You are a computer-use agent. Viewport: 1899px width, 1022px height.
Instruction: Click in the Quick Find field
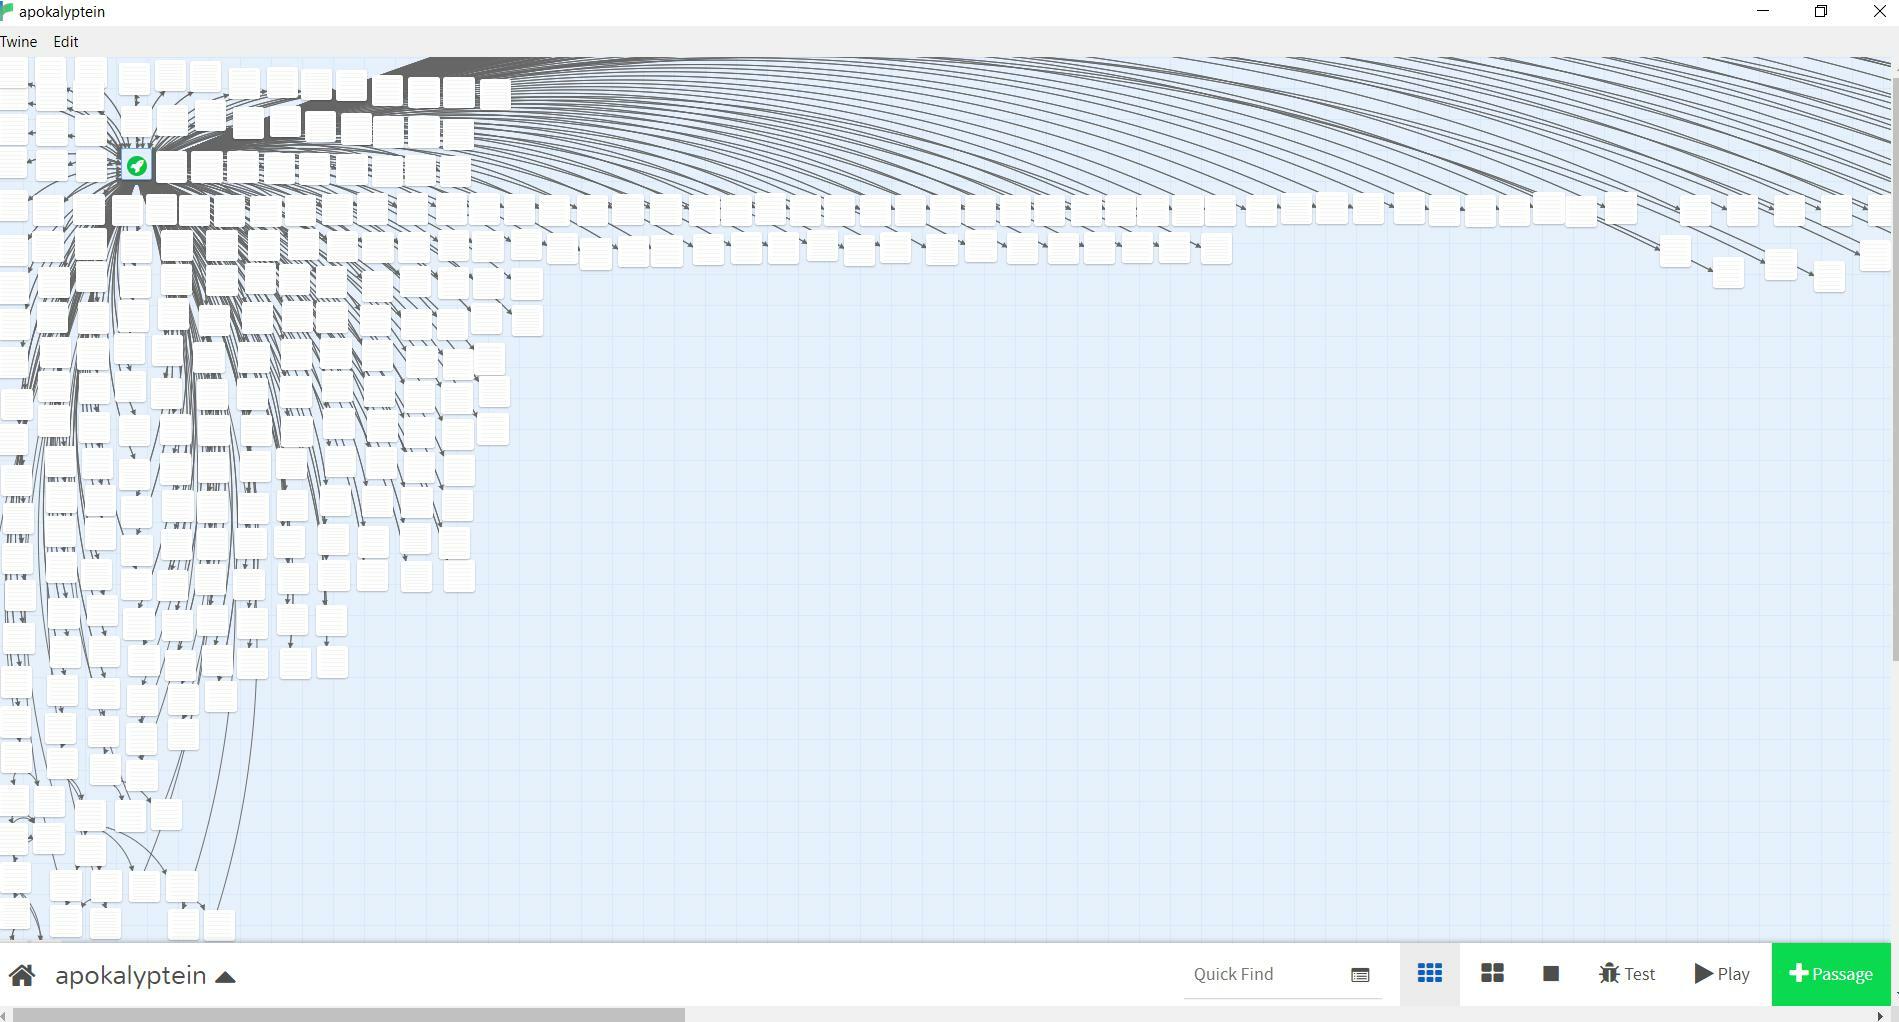(x=1265, y=974)
